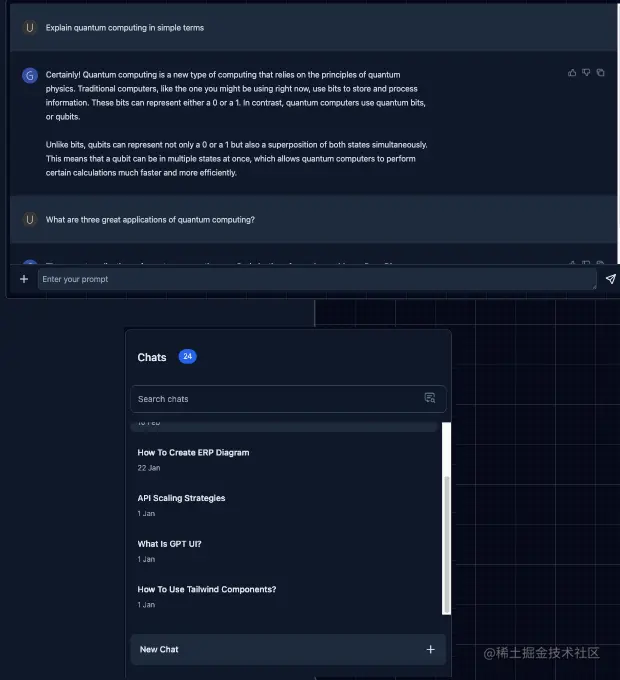
Task: Focus the 'Search chats' input
Action: (288, 399)
